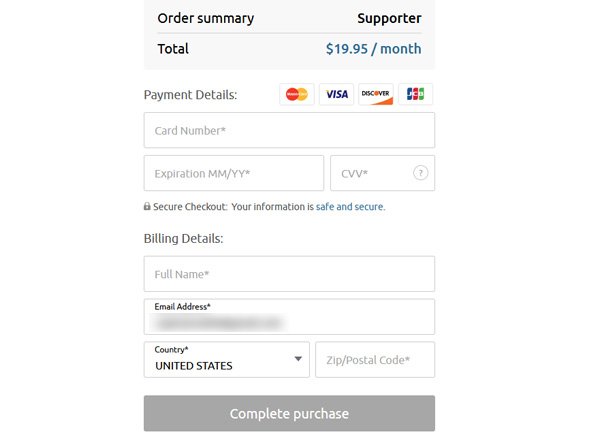This screenshot has width=600, height=440.
Task: Open the CVV help question mark
Action: click(421, 173)
